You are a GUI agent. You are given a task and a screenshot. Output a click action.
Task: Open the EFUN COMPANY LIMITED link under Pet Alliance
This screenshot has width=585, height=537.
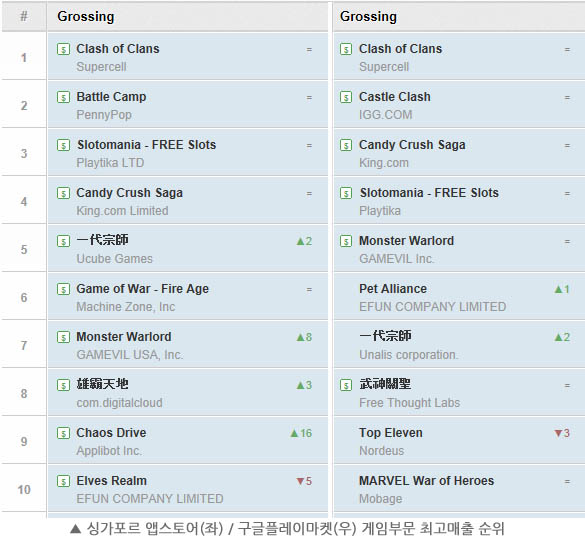(x=432, y=307)
